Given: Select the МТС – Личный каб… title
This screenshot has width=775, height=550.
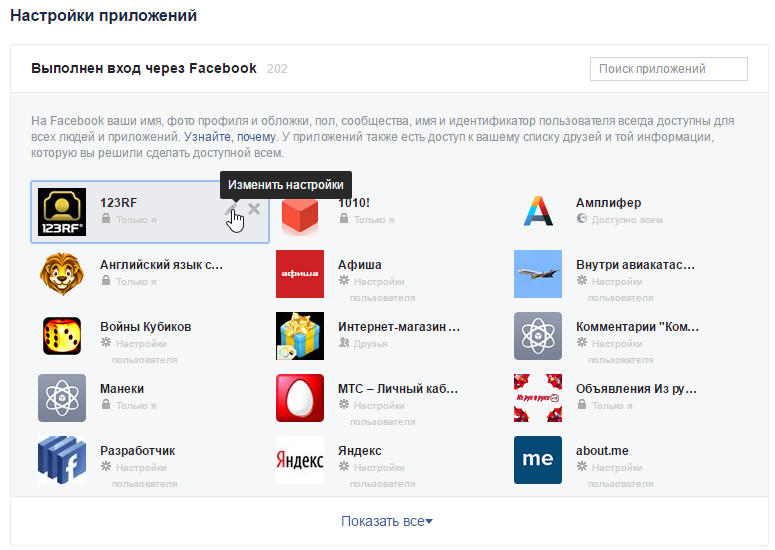Looking at the screenshot, I should point(398,389).
